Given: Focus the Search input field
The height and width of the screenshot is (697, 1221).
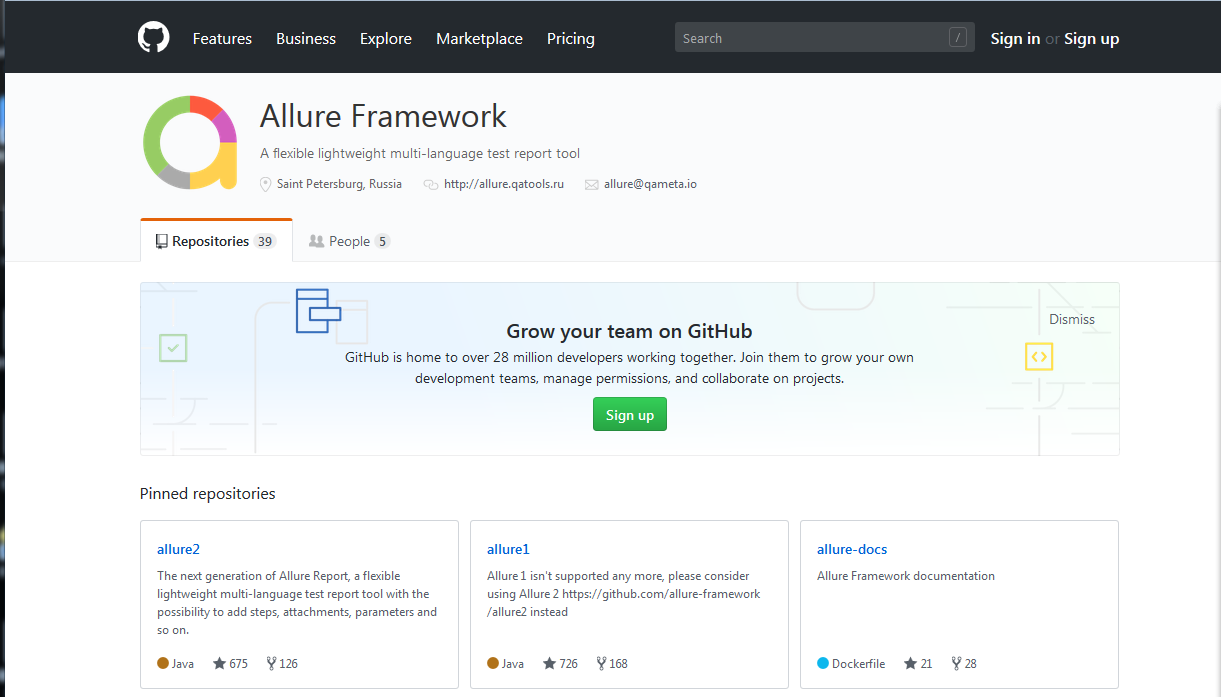Looking at the screenshot, I should (x=825, y=38).
